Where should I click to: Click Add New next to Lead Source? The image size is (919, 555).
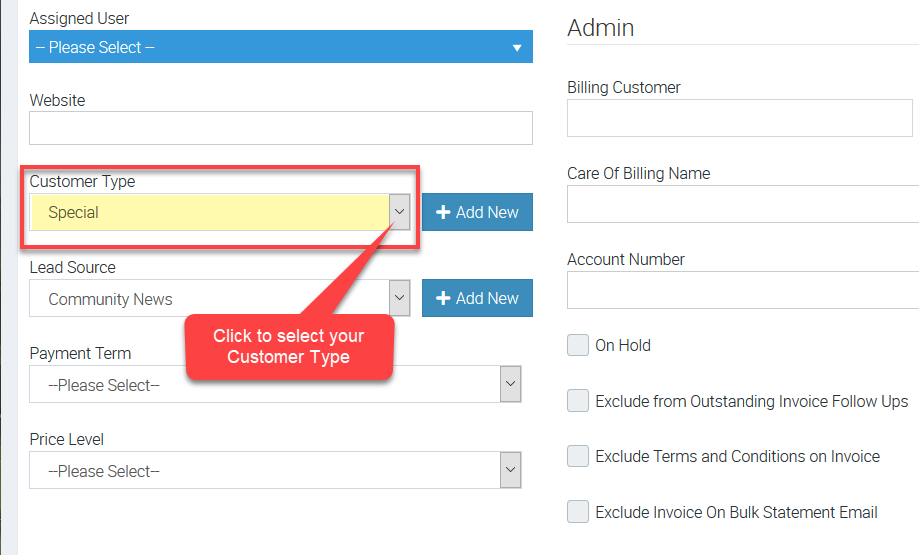[x=477, y=298]
